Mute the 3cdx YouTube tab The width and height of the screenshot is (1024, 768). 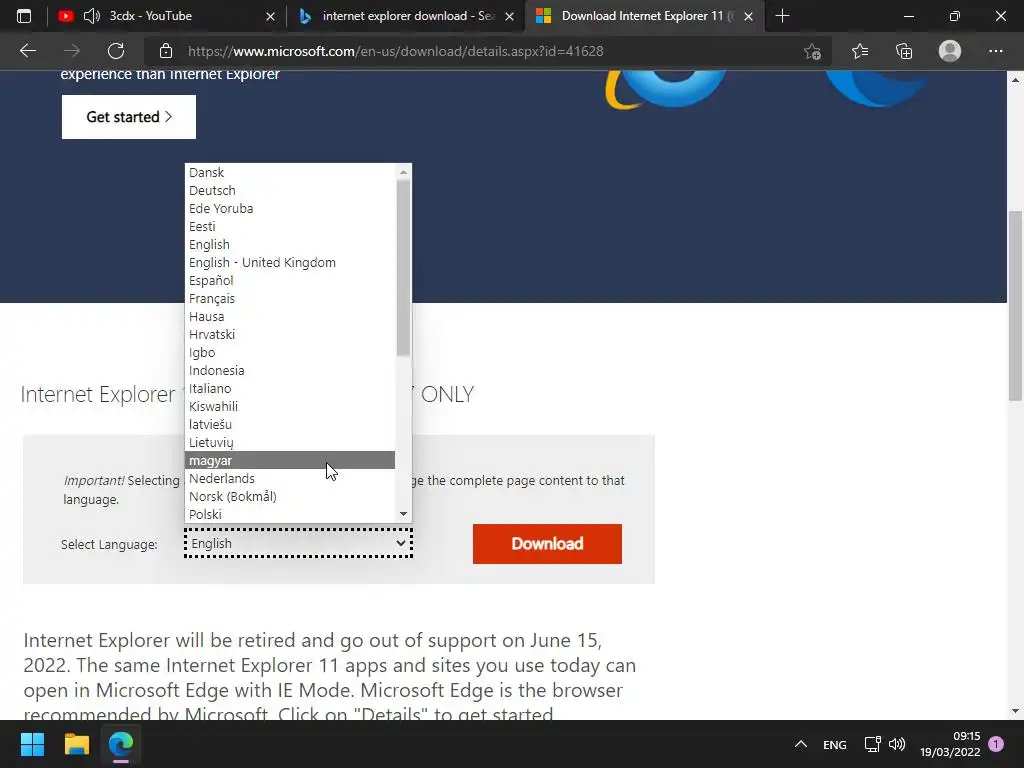(x=92, y=16)
